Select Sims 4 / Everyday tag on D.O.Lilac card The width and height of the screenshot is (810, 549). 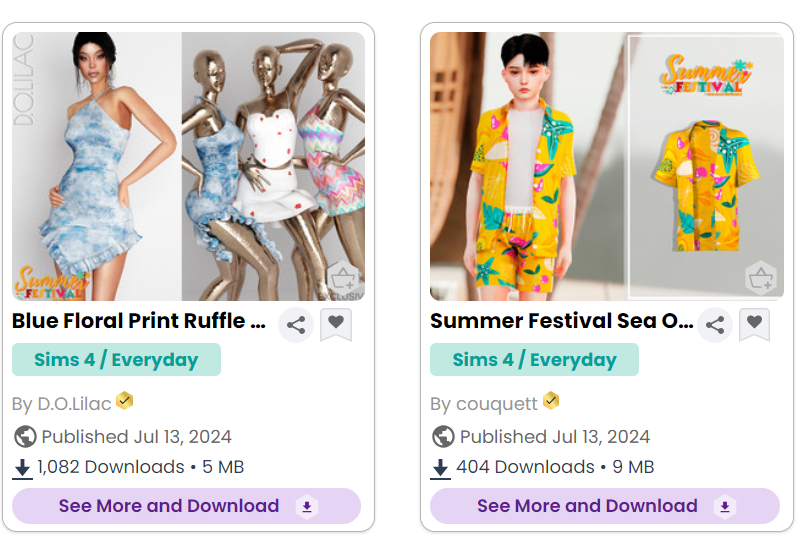pyautogui.click(x=116, y=360)
